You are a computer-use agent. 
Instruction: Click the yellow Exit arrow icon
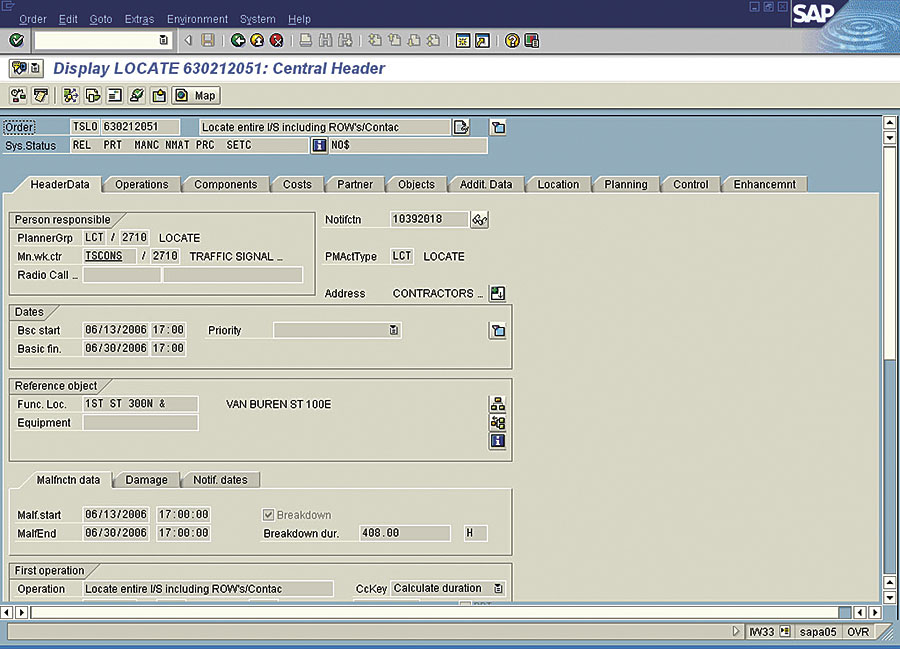point(257,40)
